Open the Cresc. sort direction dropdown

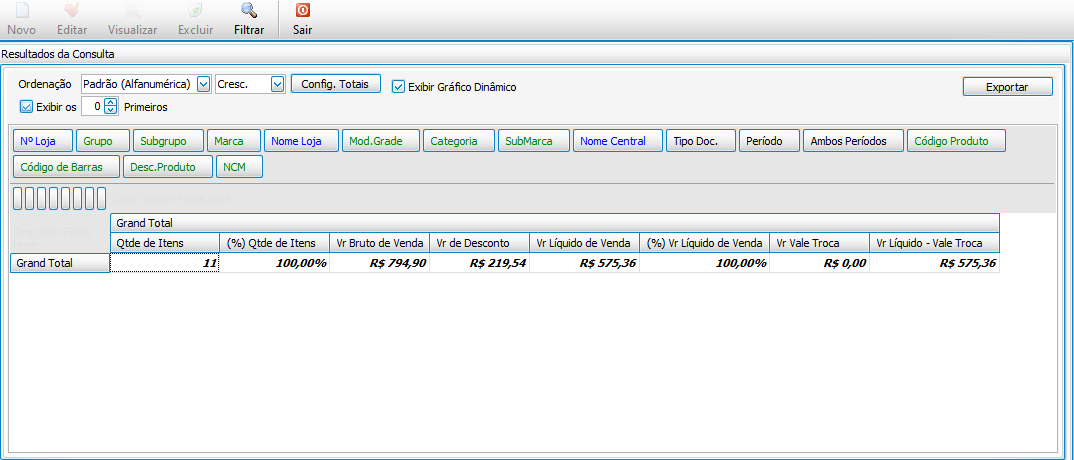277,84
